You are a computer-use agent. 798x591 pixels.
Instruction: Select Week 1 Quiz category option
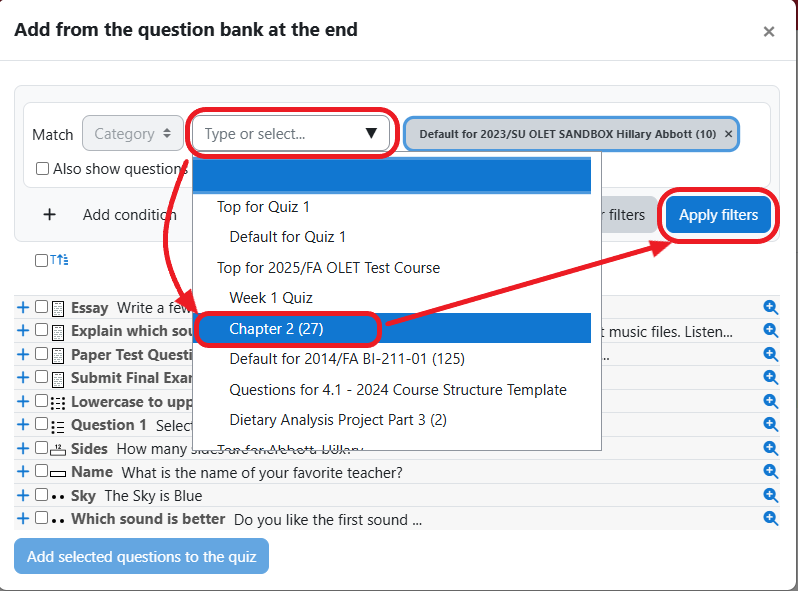[x=270, y=297]
